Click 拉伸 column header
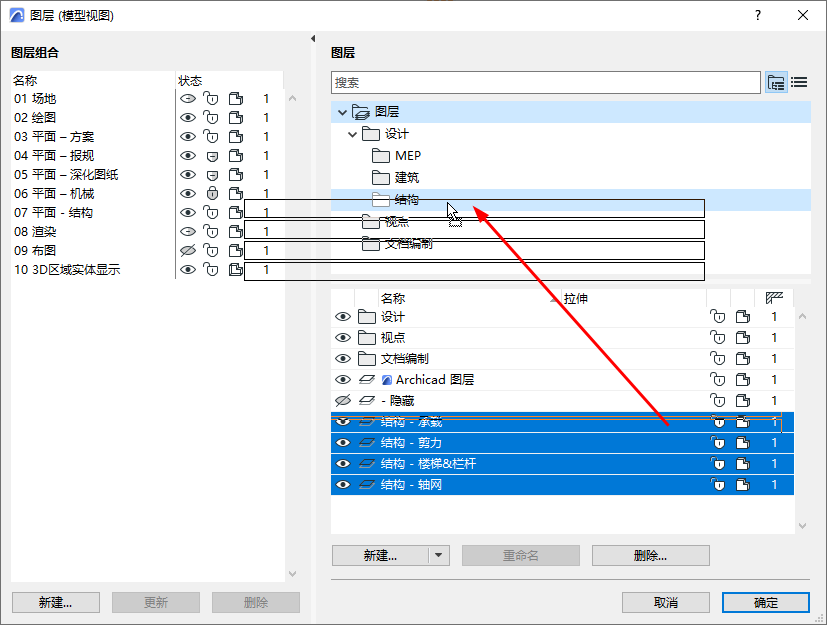This screenshot has height=625, width=827. pyautogui.click(x=575, y=299)
